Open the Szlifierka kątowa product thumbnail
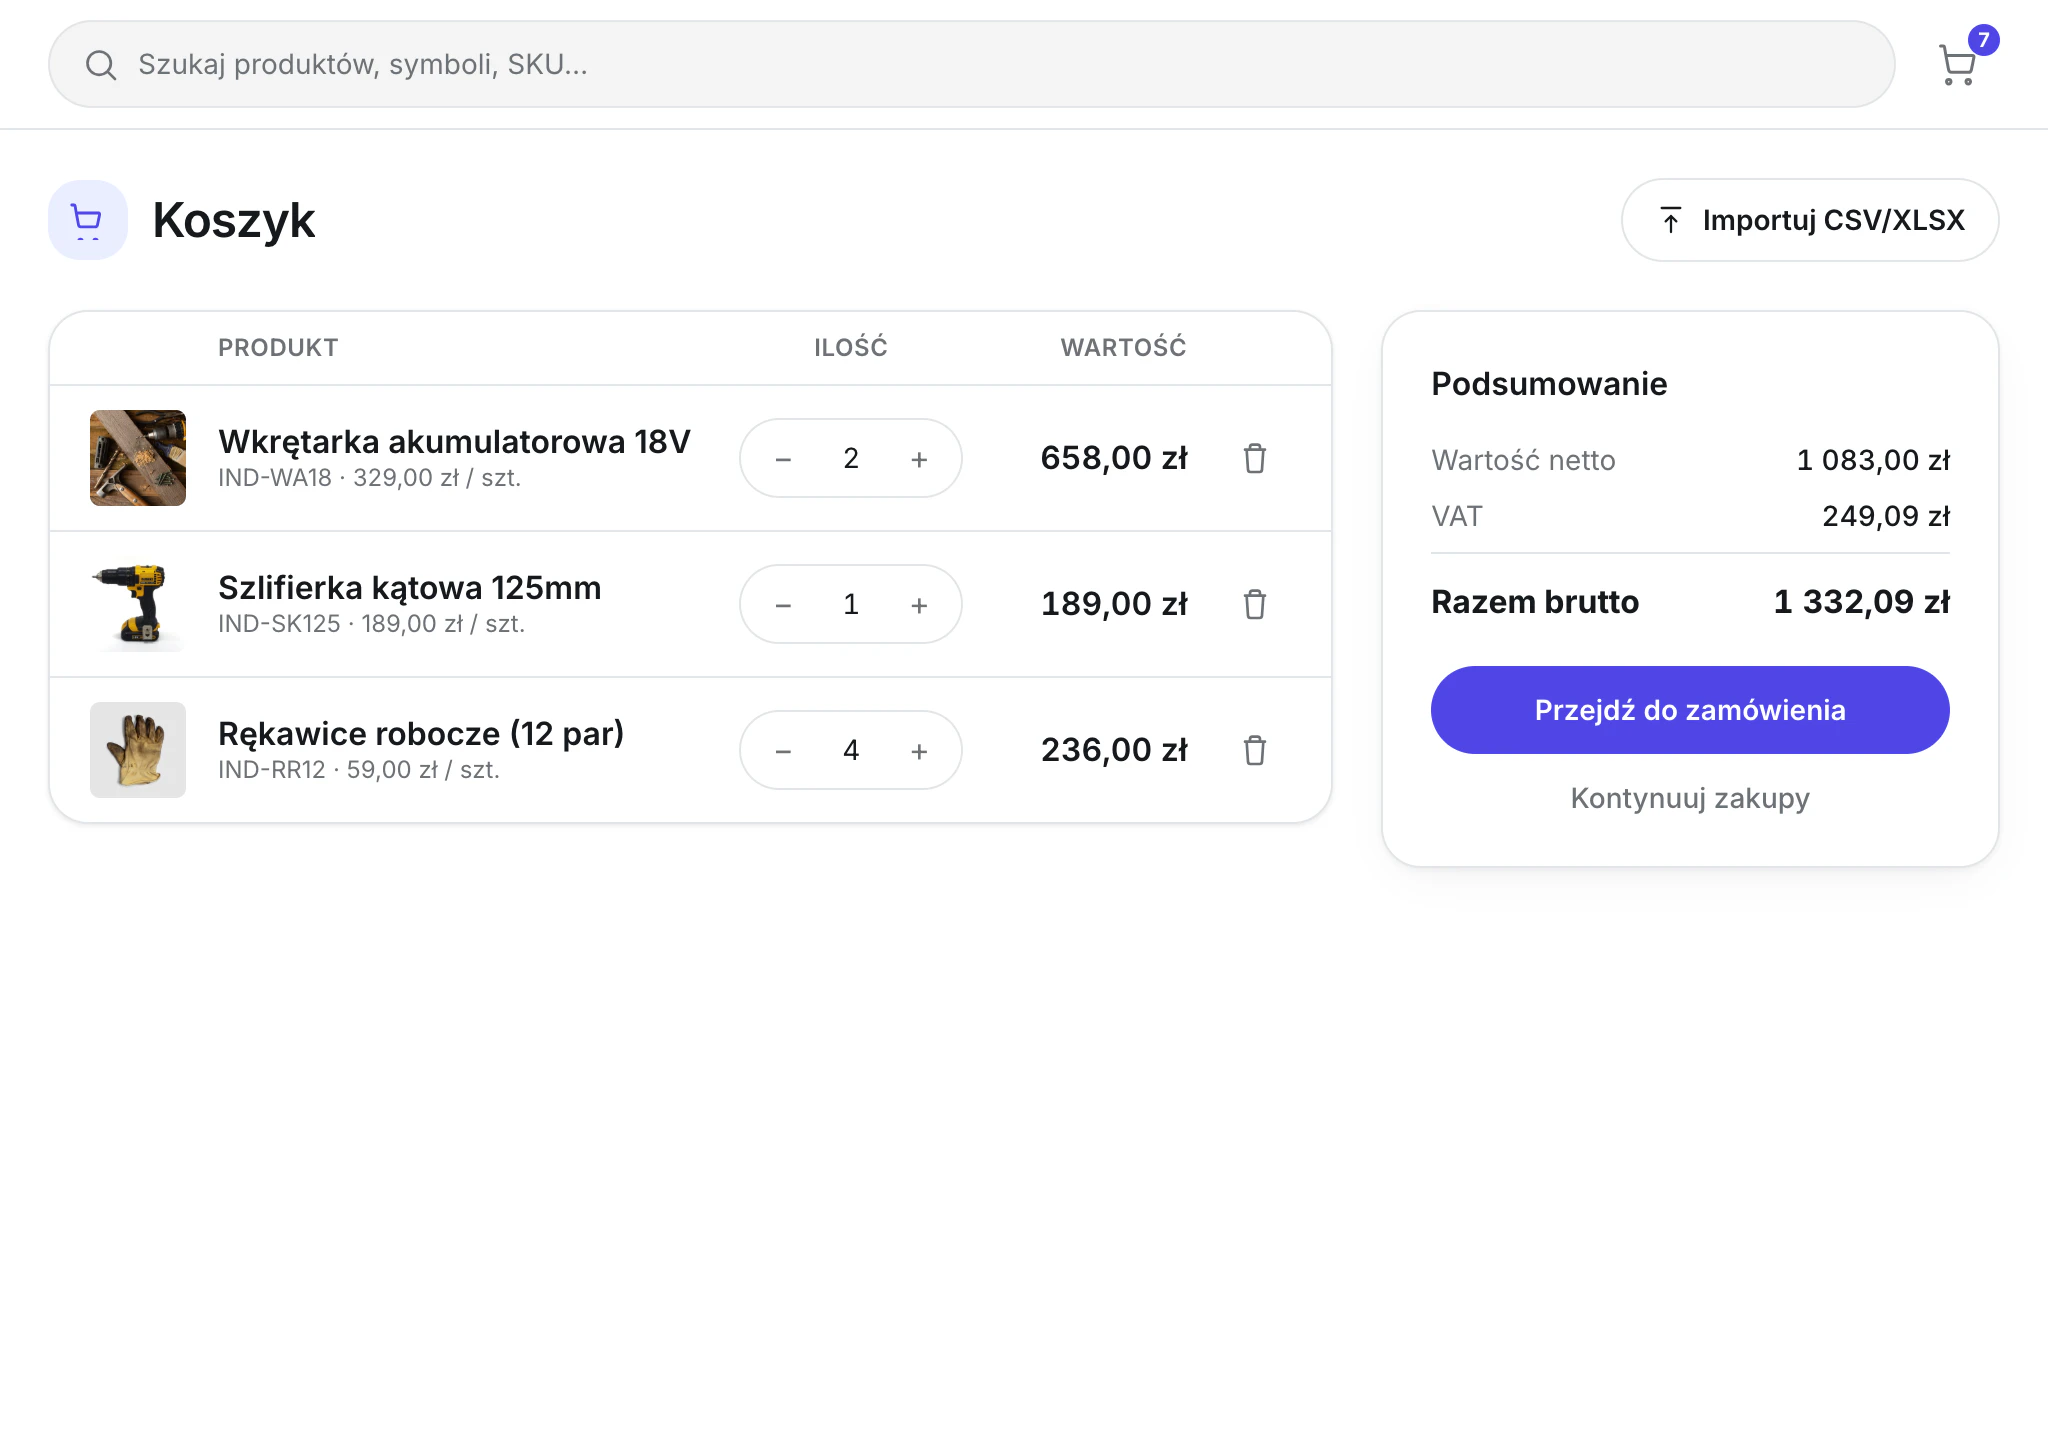The image size is (2048, 1440). pyautogui.click(x=138, y=604)
